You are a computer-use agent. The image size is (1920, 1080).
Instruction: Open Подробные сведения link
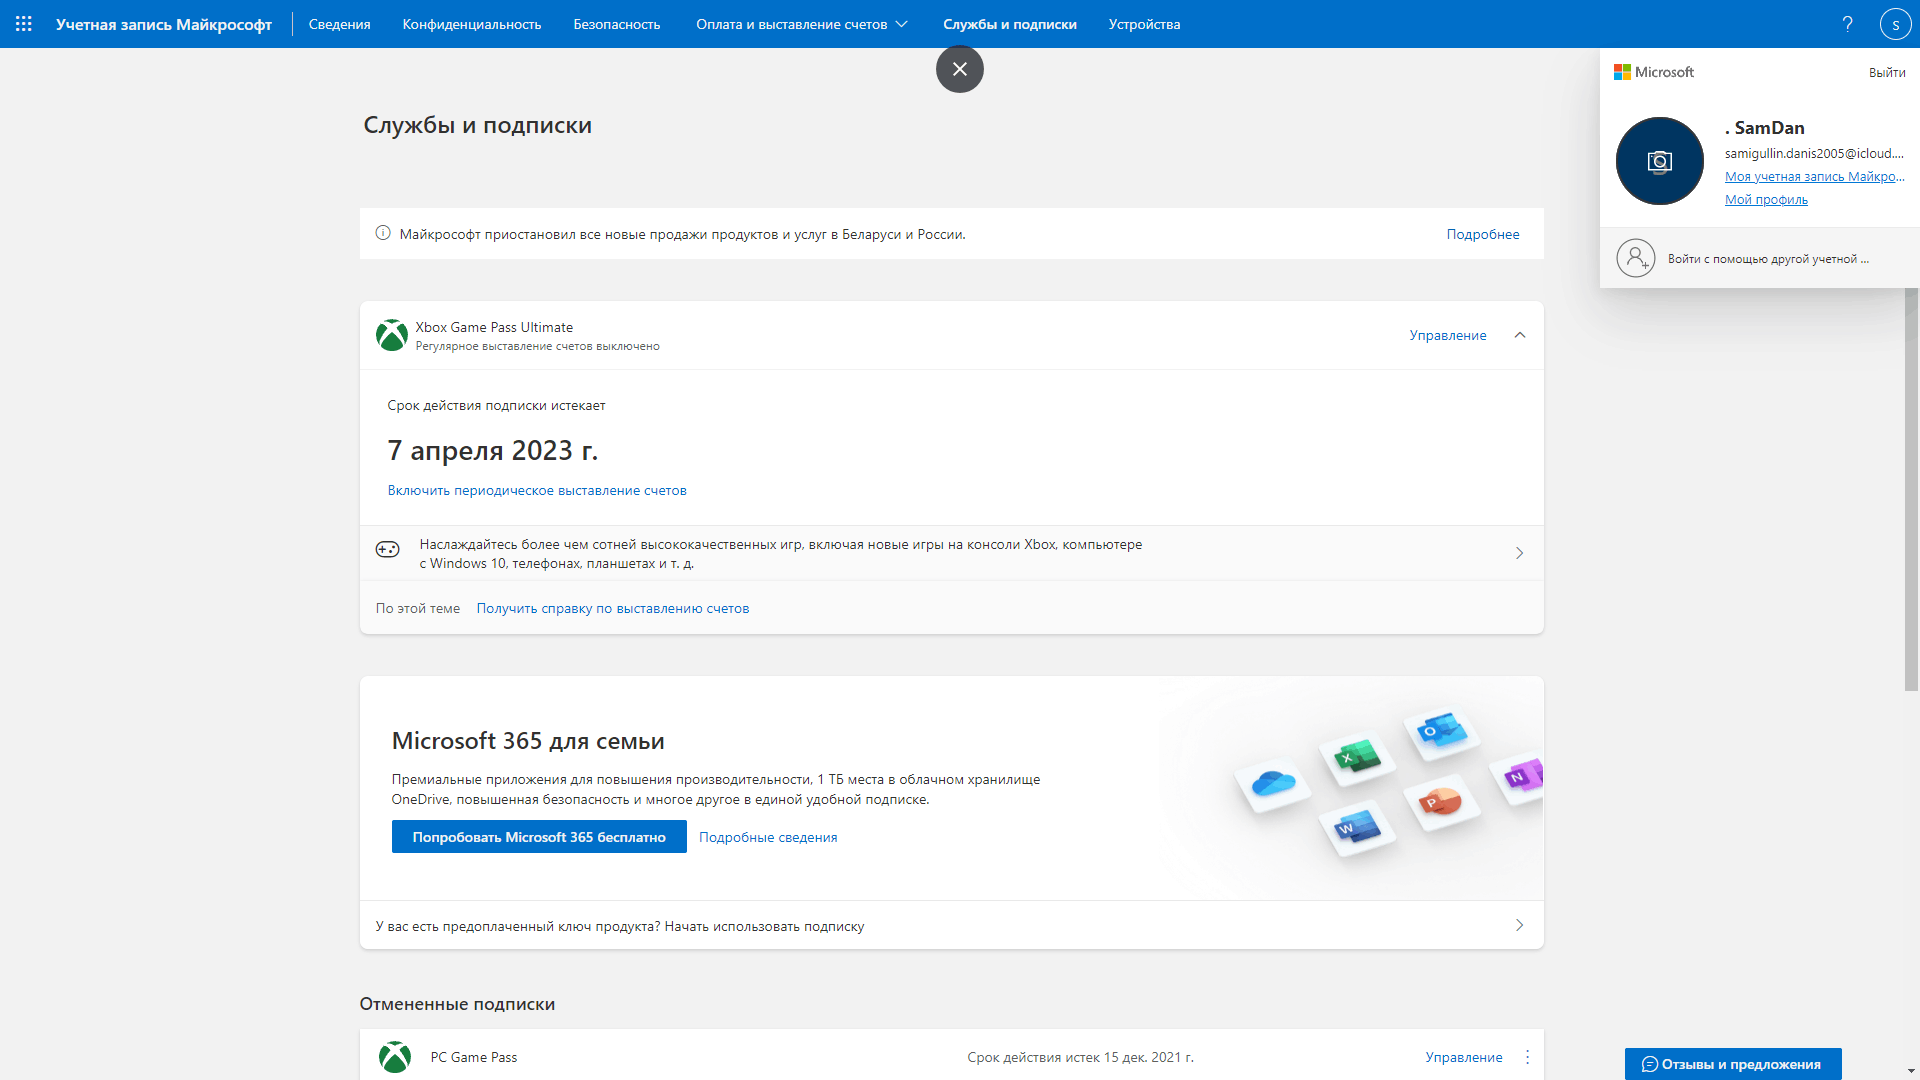pyautogui.click(x=768, y=837)
